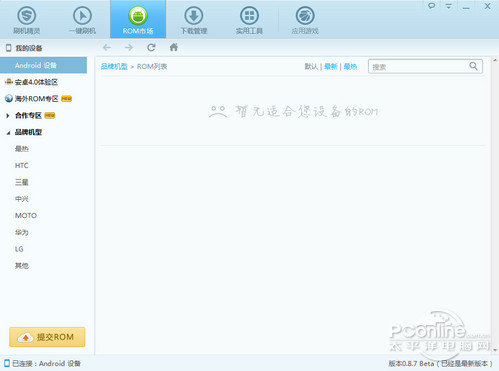Click the forward arrow navigation icon

pyautogui.click(x=129, y=48)
